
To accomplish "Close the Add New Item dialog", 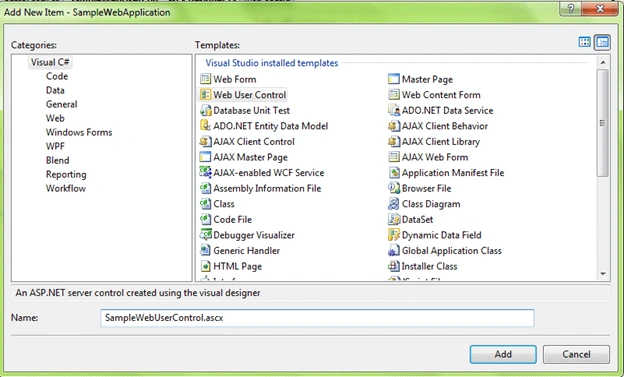I will 600,9.
